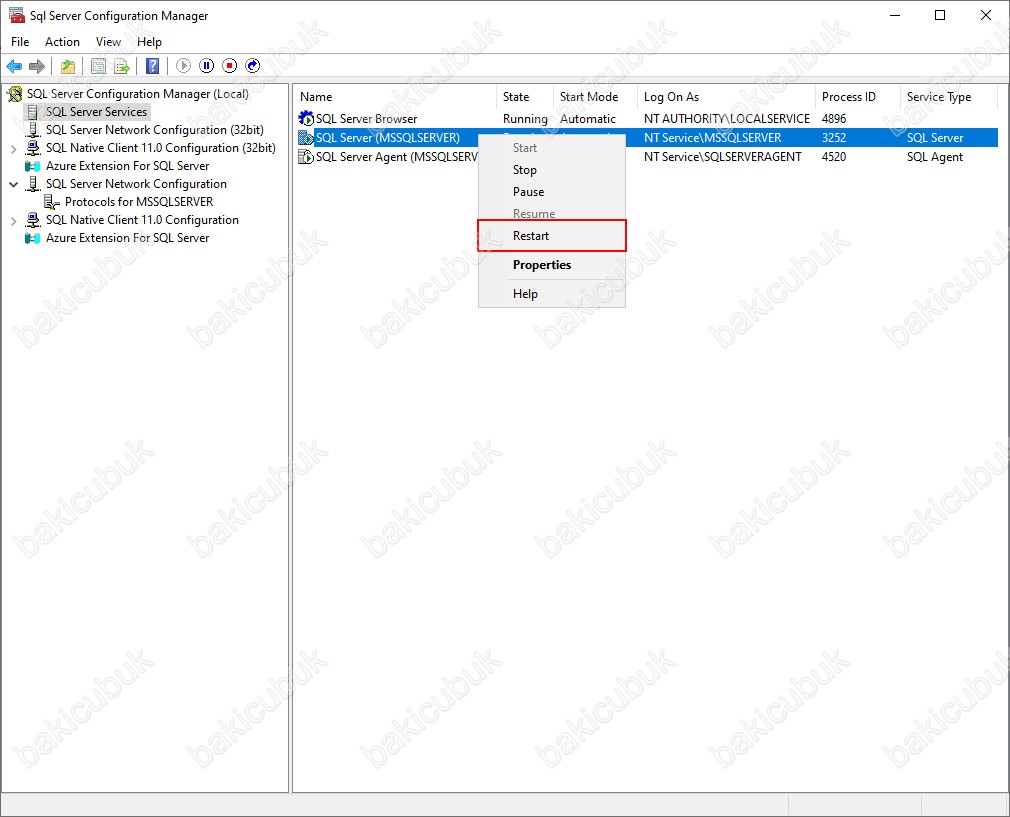Choose Pause from the context menu
Image resolution: width=1010 pixels, height=817 pixels.
coord(551,192)
